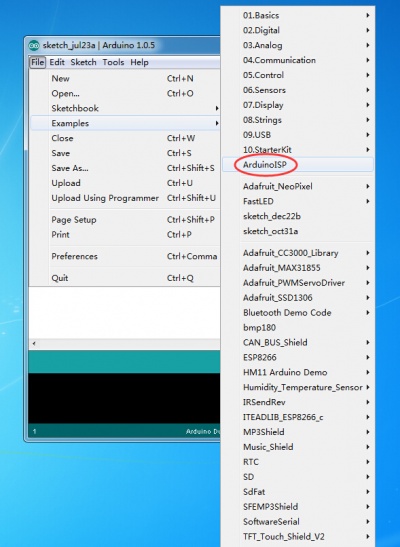Image resolution: width=400 pixels, height=547 pixels.
Task: Expand the 08.Strings examples
Action: [298, 120]
